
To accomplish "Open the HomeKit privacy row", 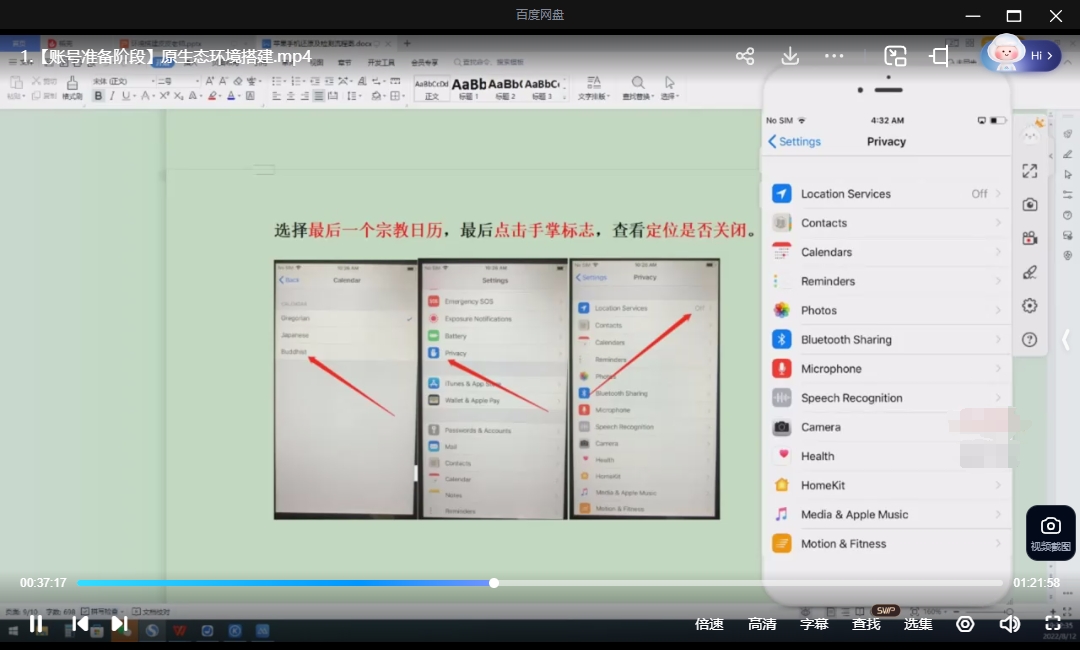I will (x=886, y=485).
